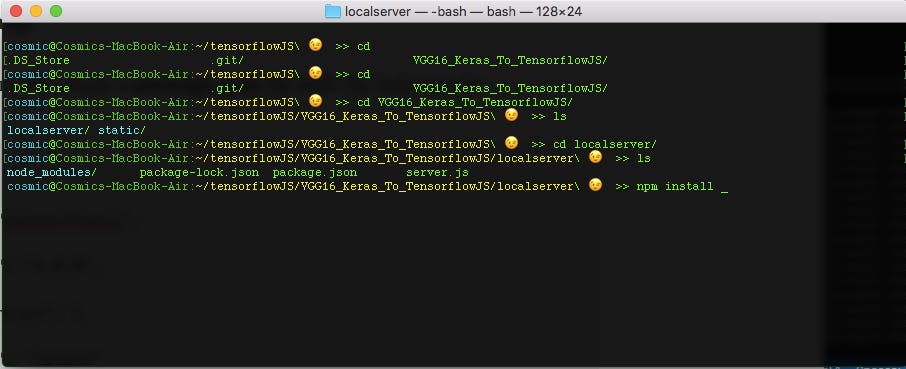Click the first '.DS_Store' completion entry

point(38,60)
